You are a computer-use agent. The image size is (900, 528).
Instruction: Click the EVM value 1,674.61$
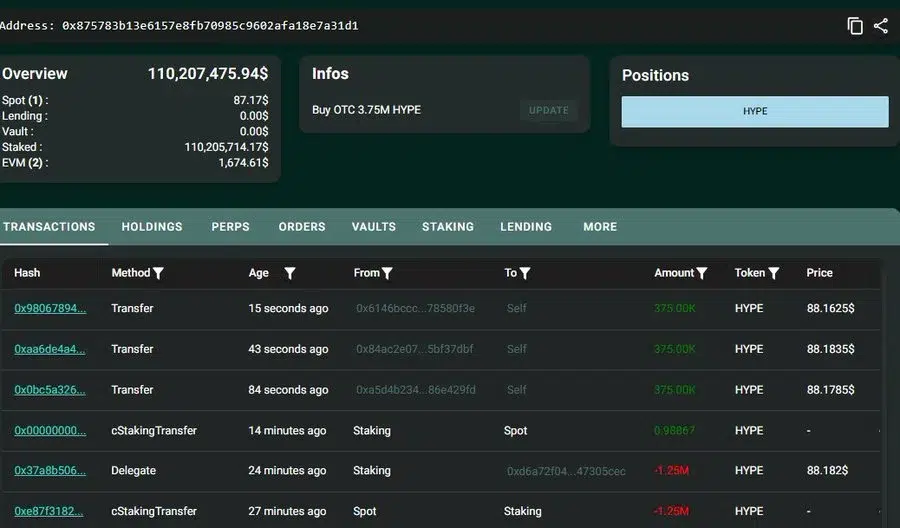(x=243, y=162)
